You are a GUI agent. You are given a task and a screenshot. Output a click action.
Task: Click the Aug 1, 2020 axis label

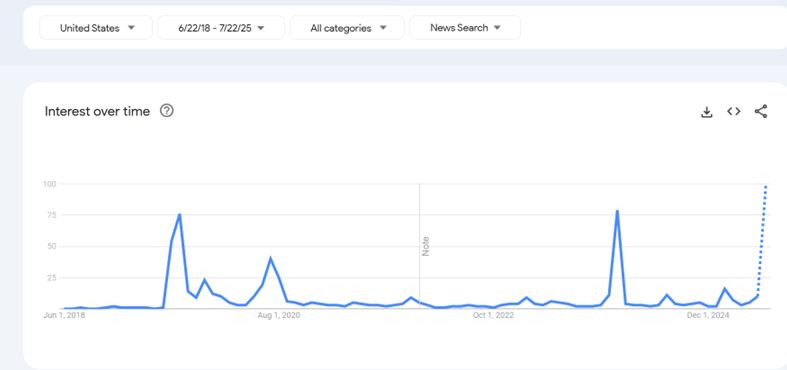279,315
